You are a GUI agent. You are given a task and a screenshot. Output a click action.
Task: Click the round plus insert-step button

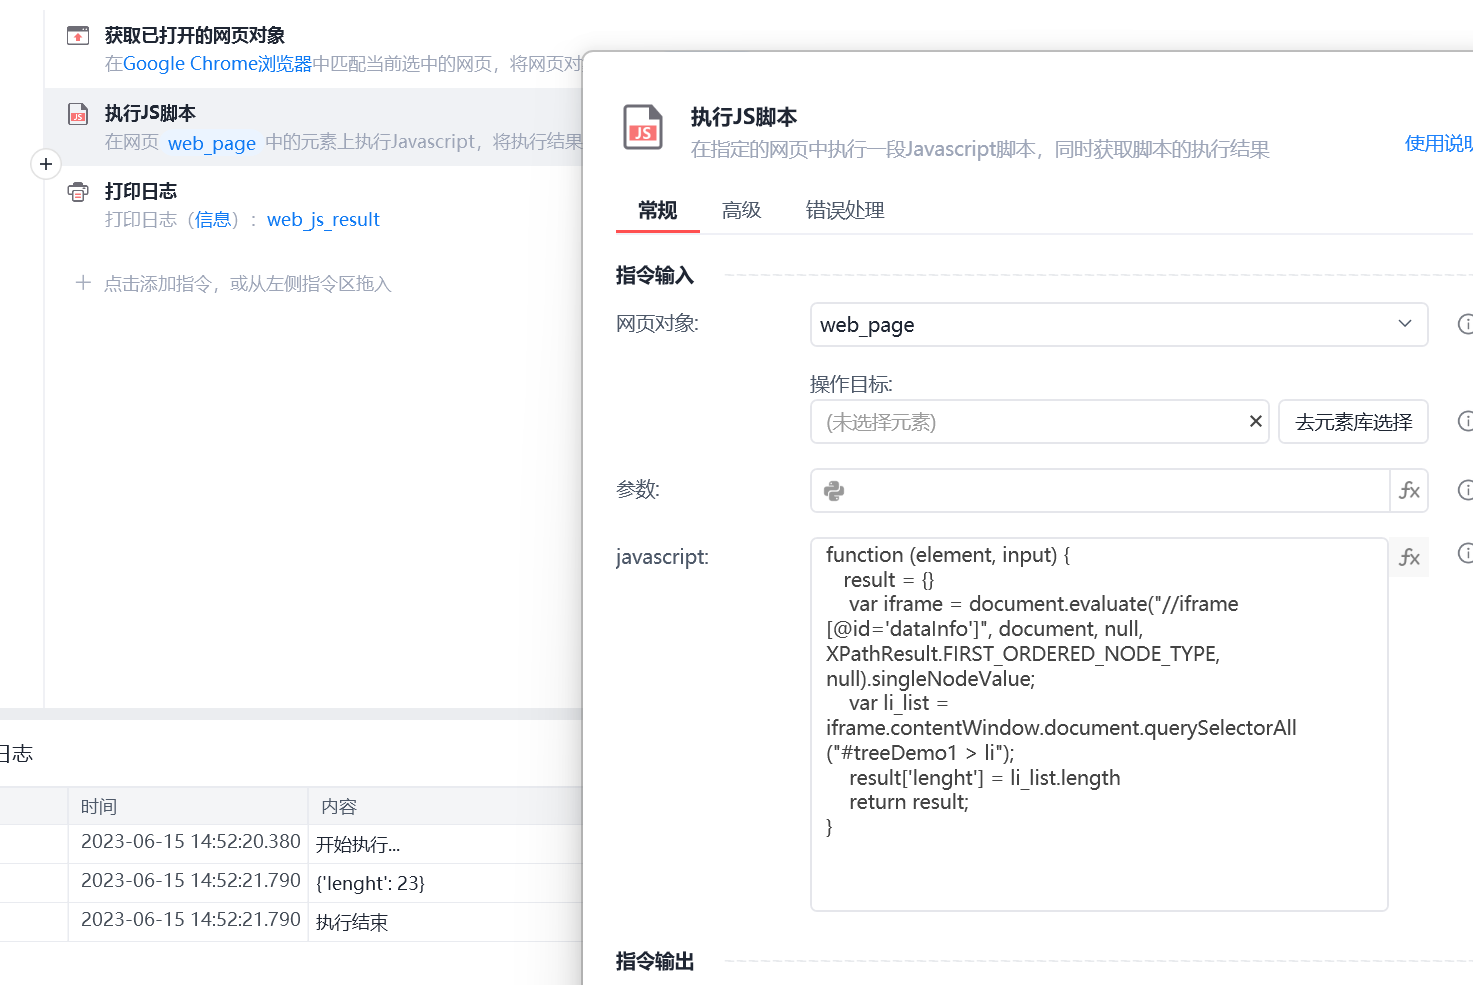[x=46, y=164]
